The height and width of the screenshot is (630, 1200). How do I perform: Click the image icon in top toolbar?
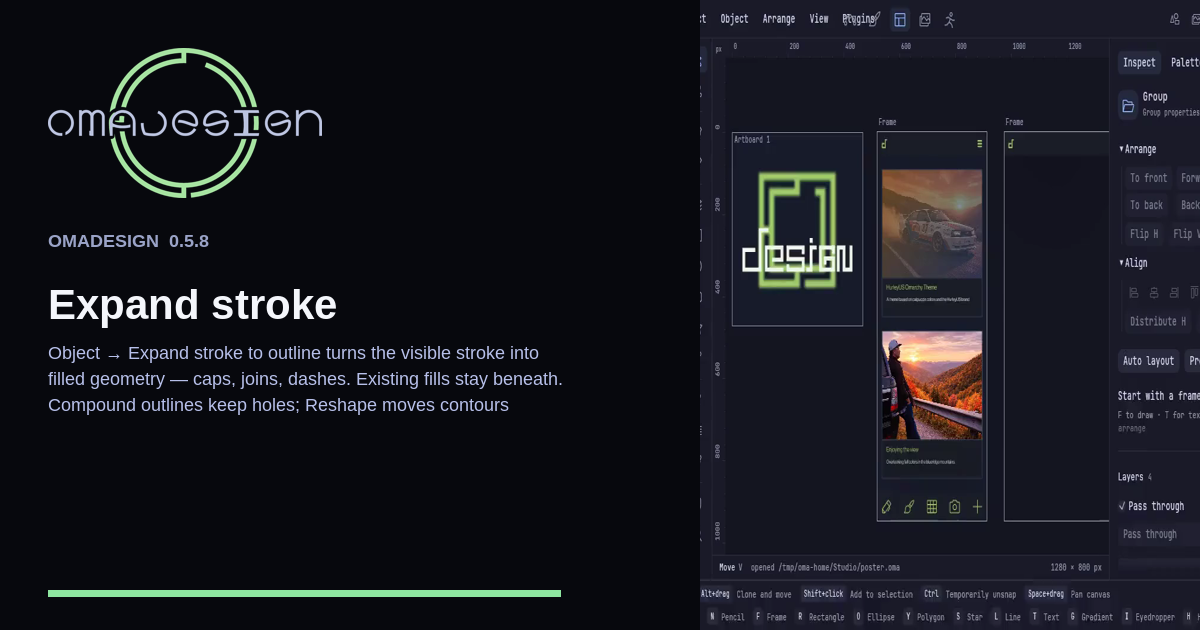tap(925, 19)
